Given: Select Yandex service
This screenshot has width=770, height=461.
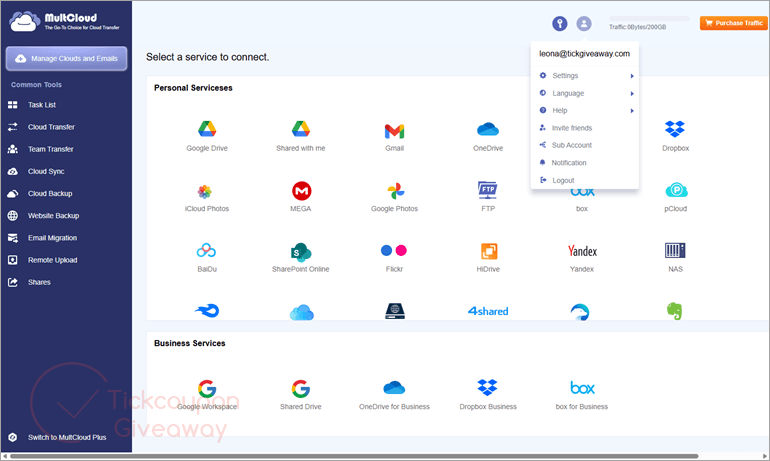Looking at the screenshot, I should (x=582, y=258).
